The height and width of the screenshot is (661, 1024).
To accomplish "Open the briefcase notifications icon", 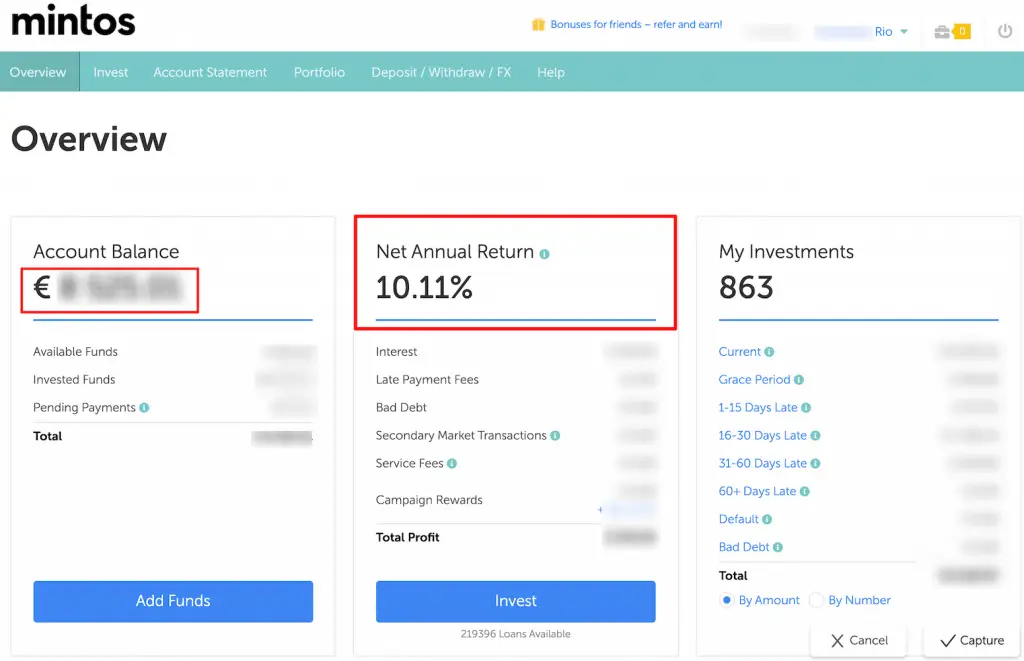I will coord(941,30).
